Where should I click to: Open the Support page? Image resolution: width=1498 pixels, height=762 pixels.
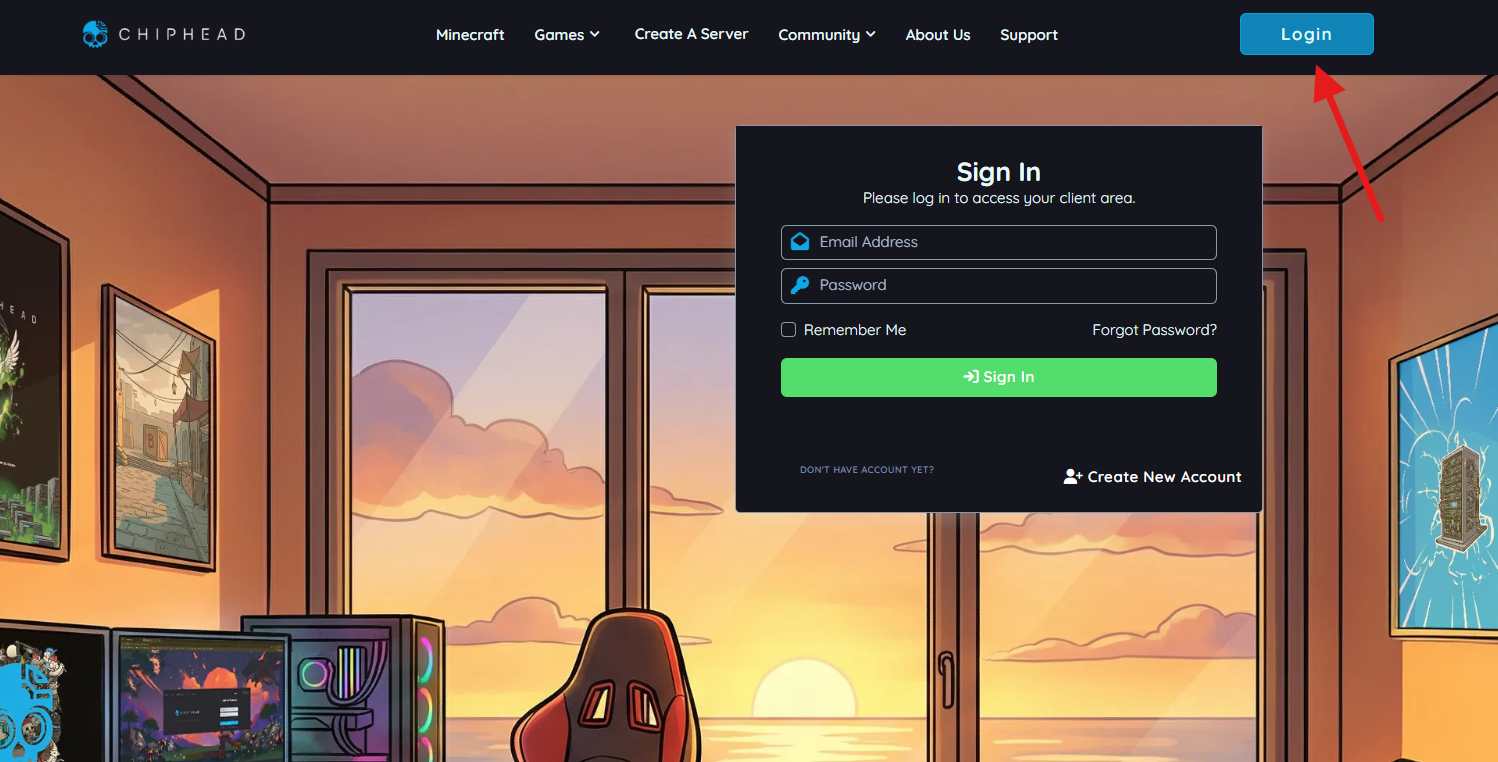pos(1029,35)
